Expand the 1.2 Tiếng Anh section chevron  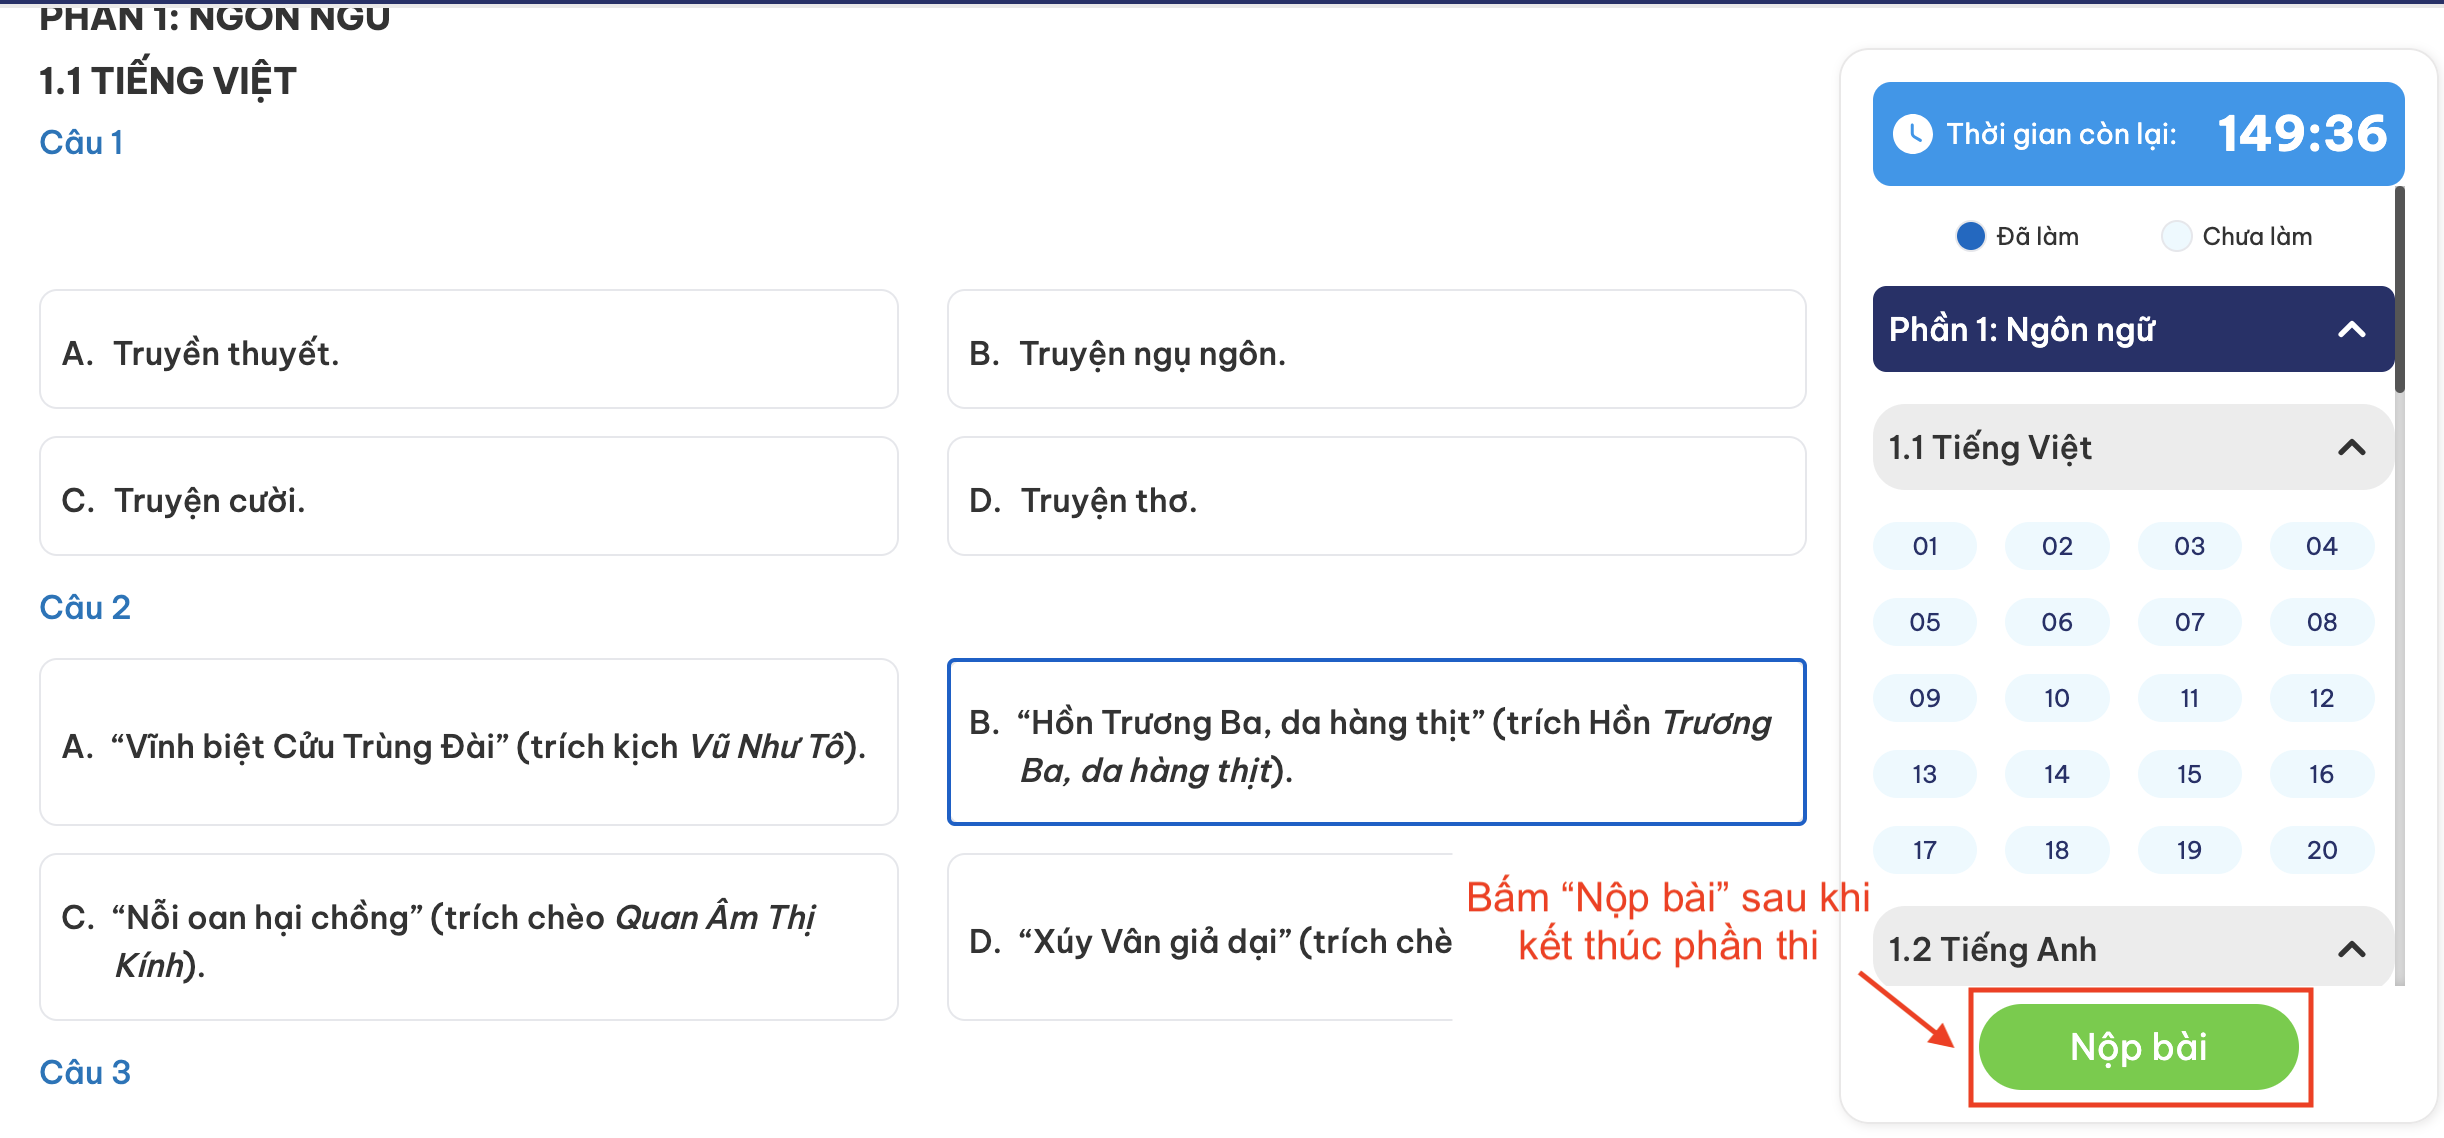[2351, 950]
